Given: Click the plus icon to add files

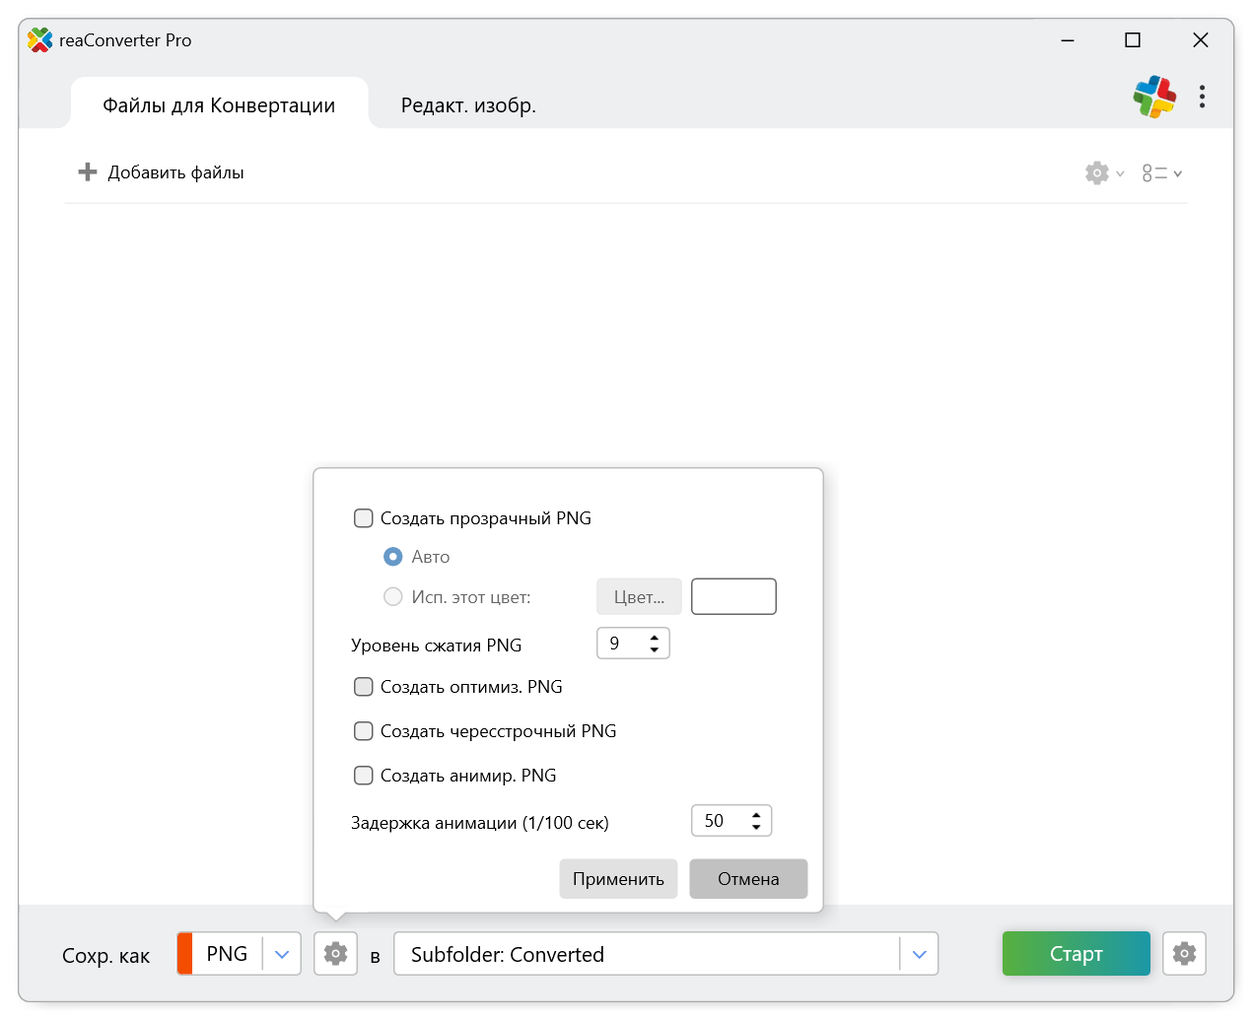Looking at the screenshot, I should [88, 172].
